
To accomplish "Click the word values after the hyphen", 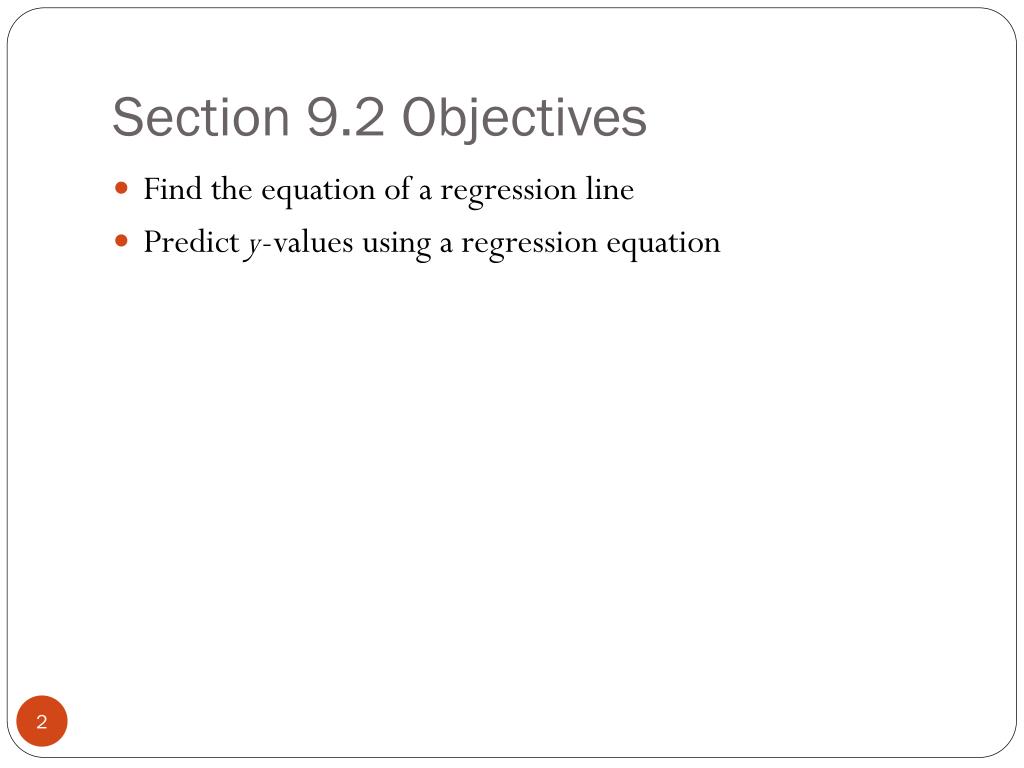I will point(313,242).
